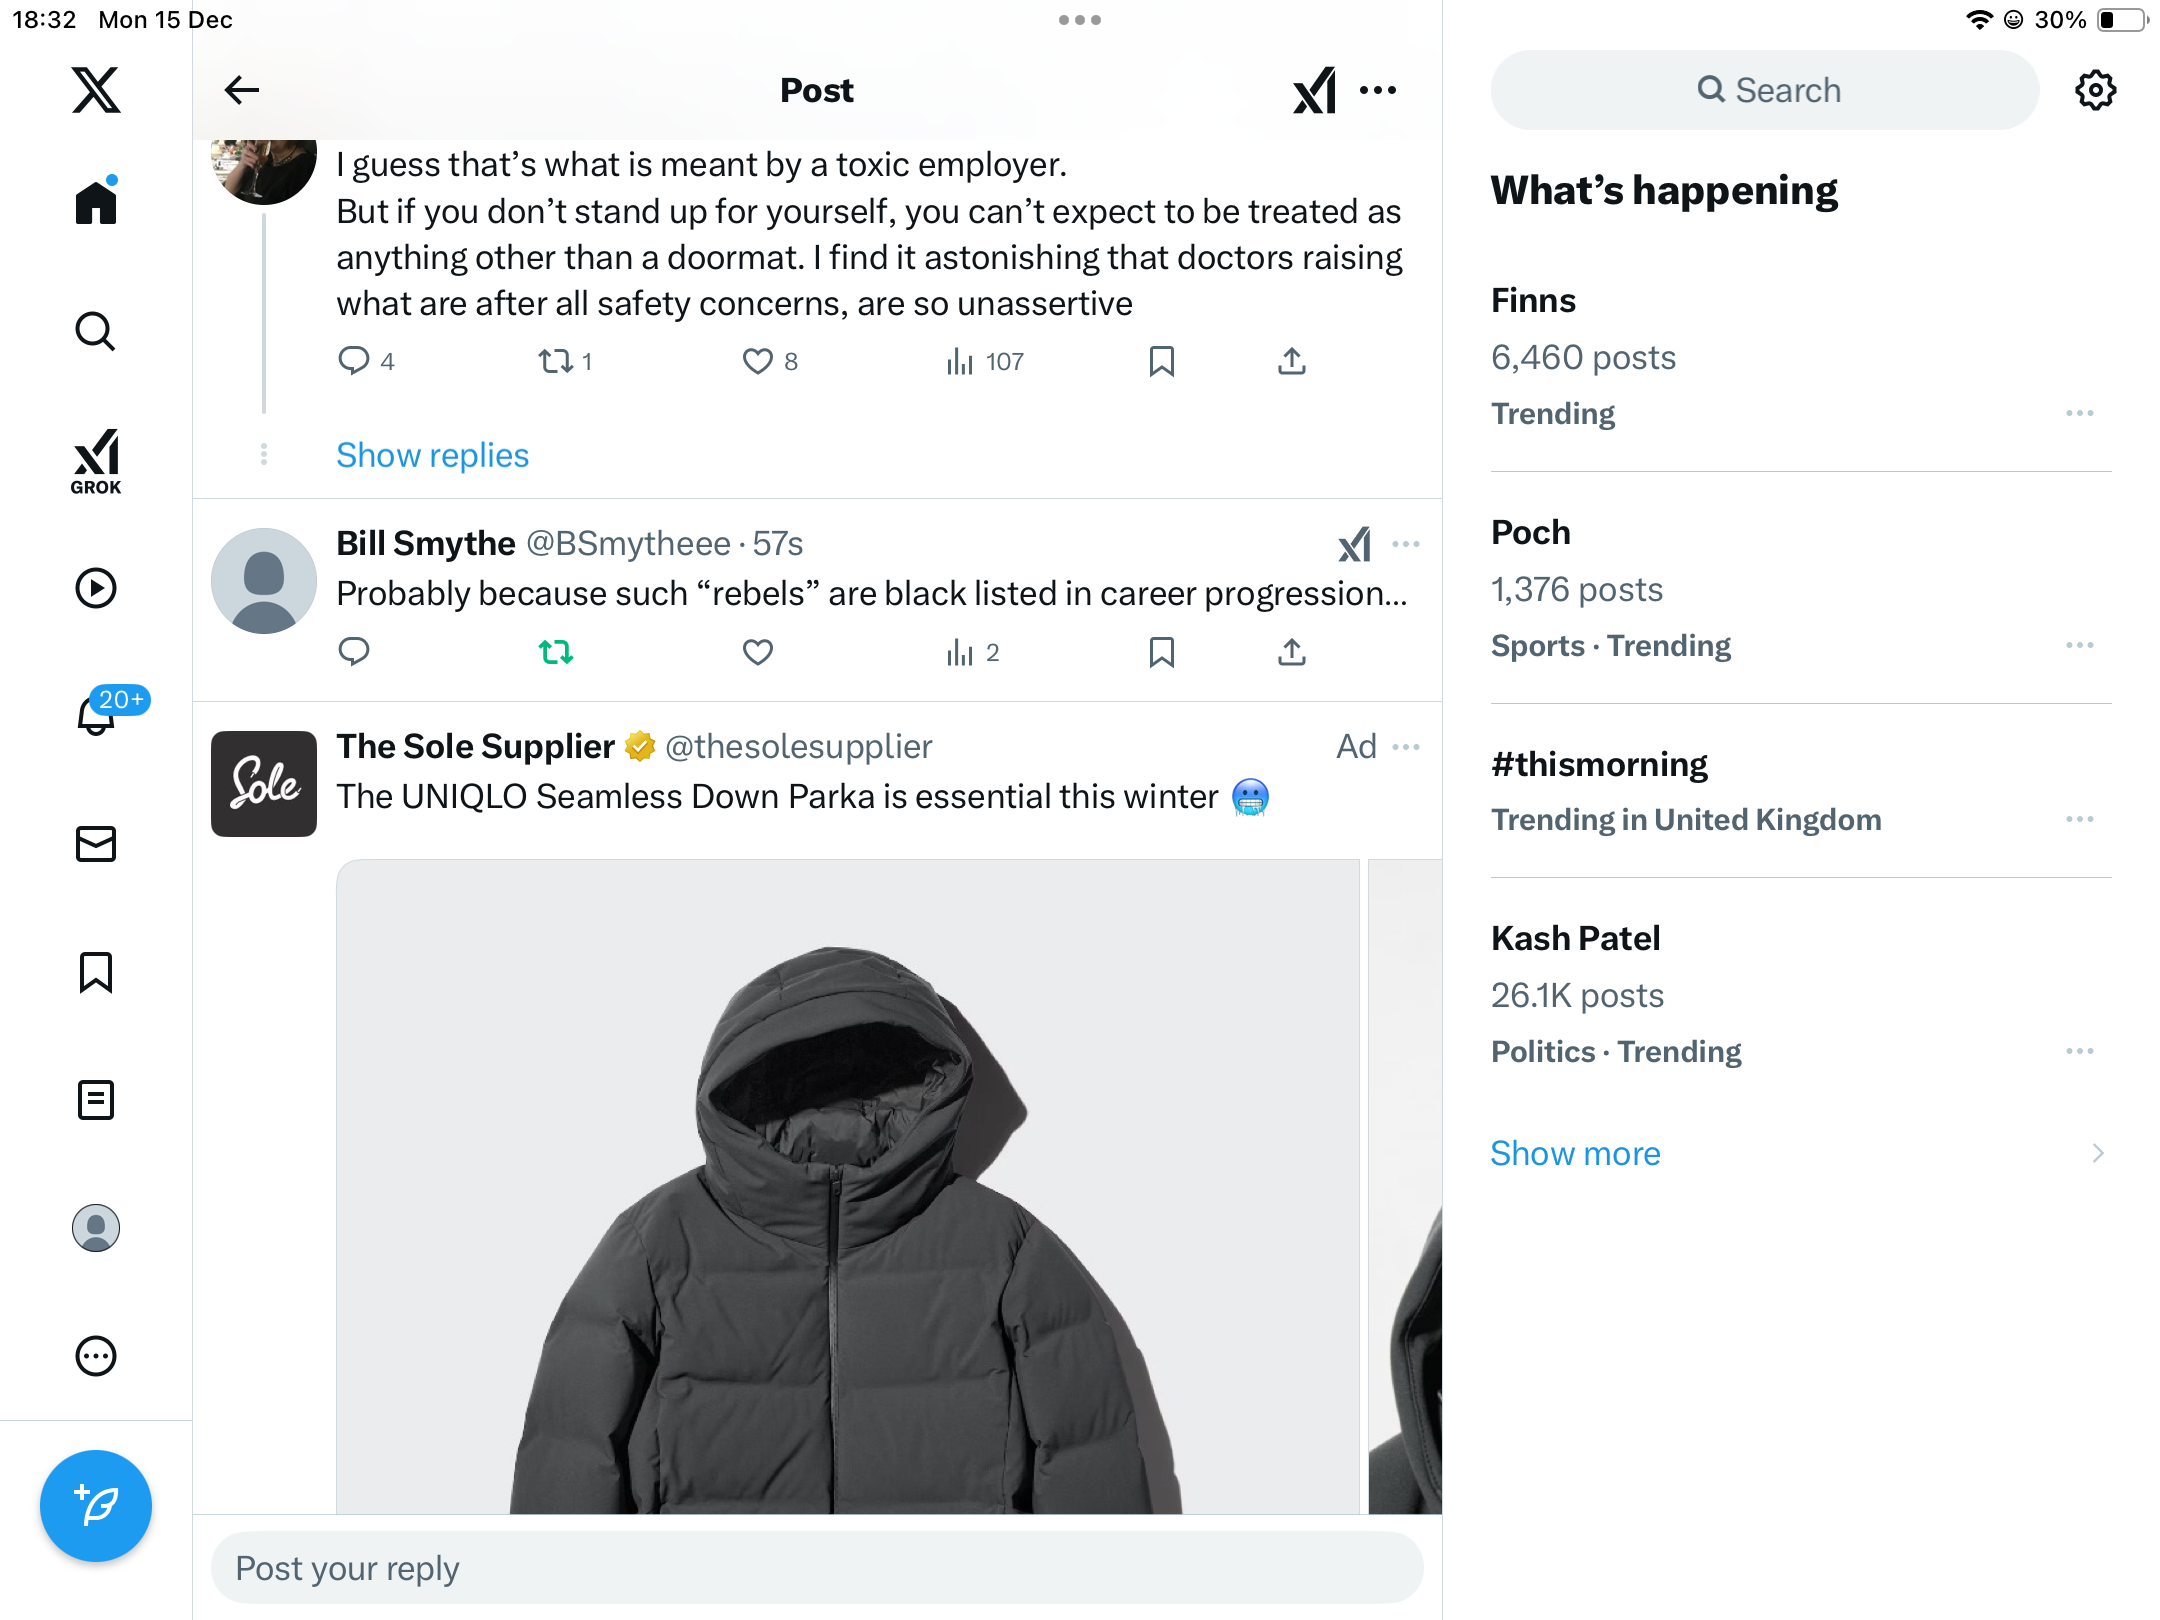Open the Kash Patel trending topic
Screen dimensions: 2160x1620
1575,938
